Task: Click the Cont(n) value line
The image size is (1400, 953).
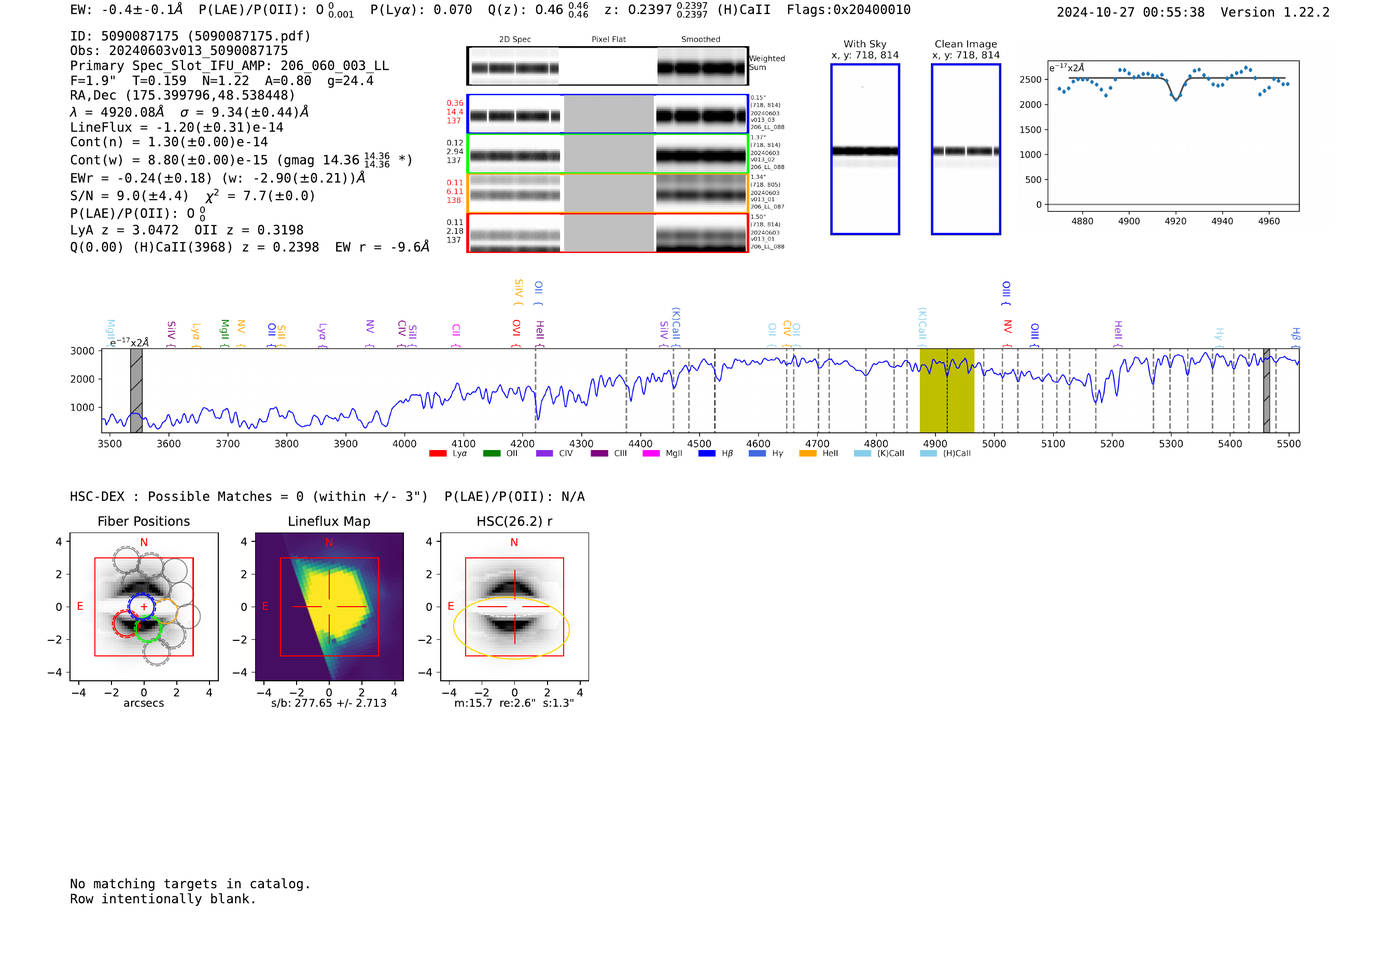Action: (x=169, y=142)
